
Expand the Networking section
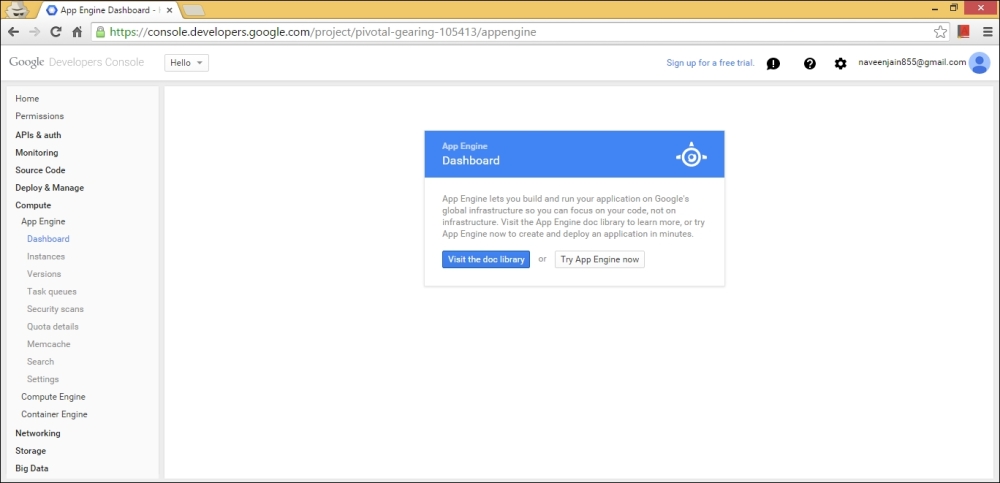(x=38, y=433)
